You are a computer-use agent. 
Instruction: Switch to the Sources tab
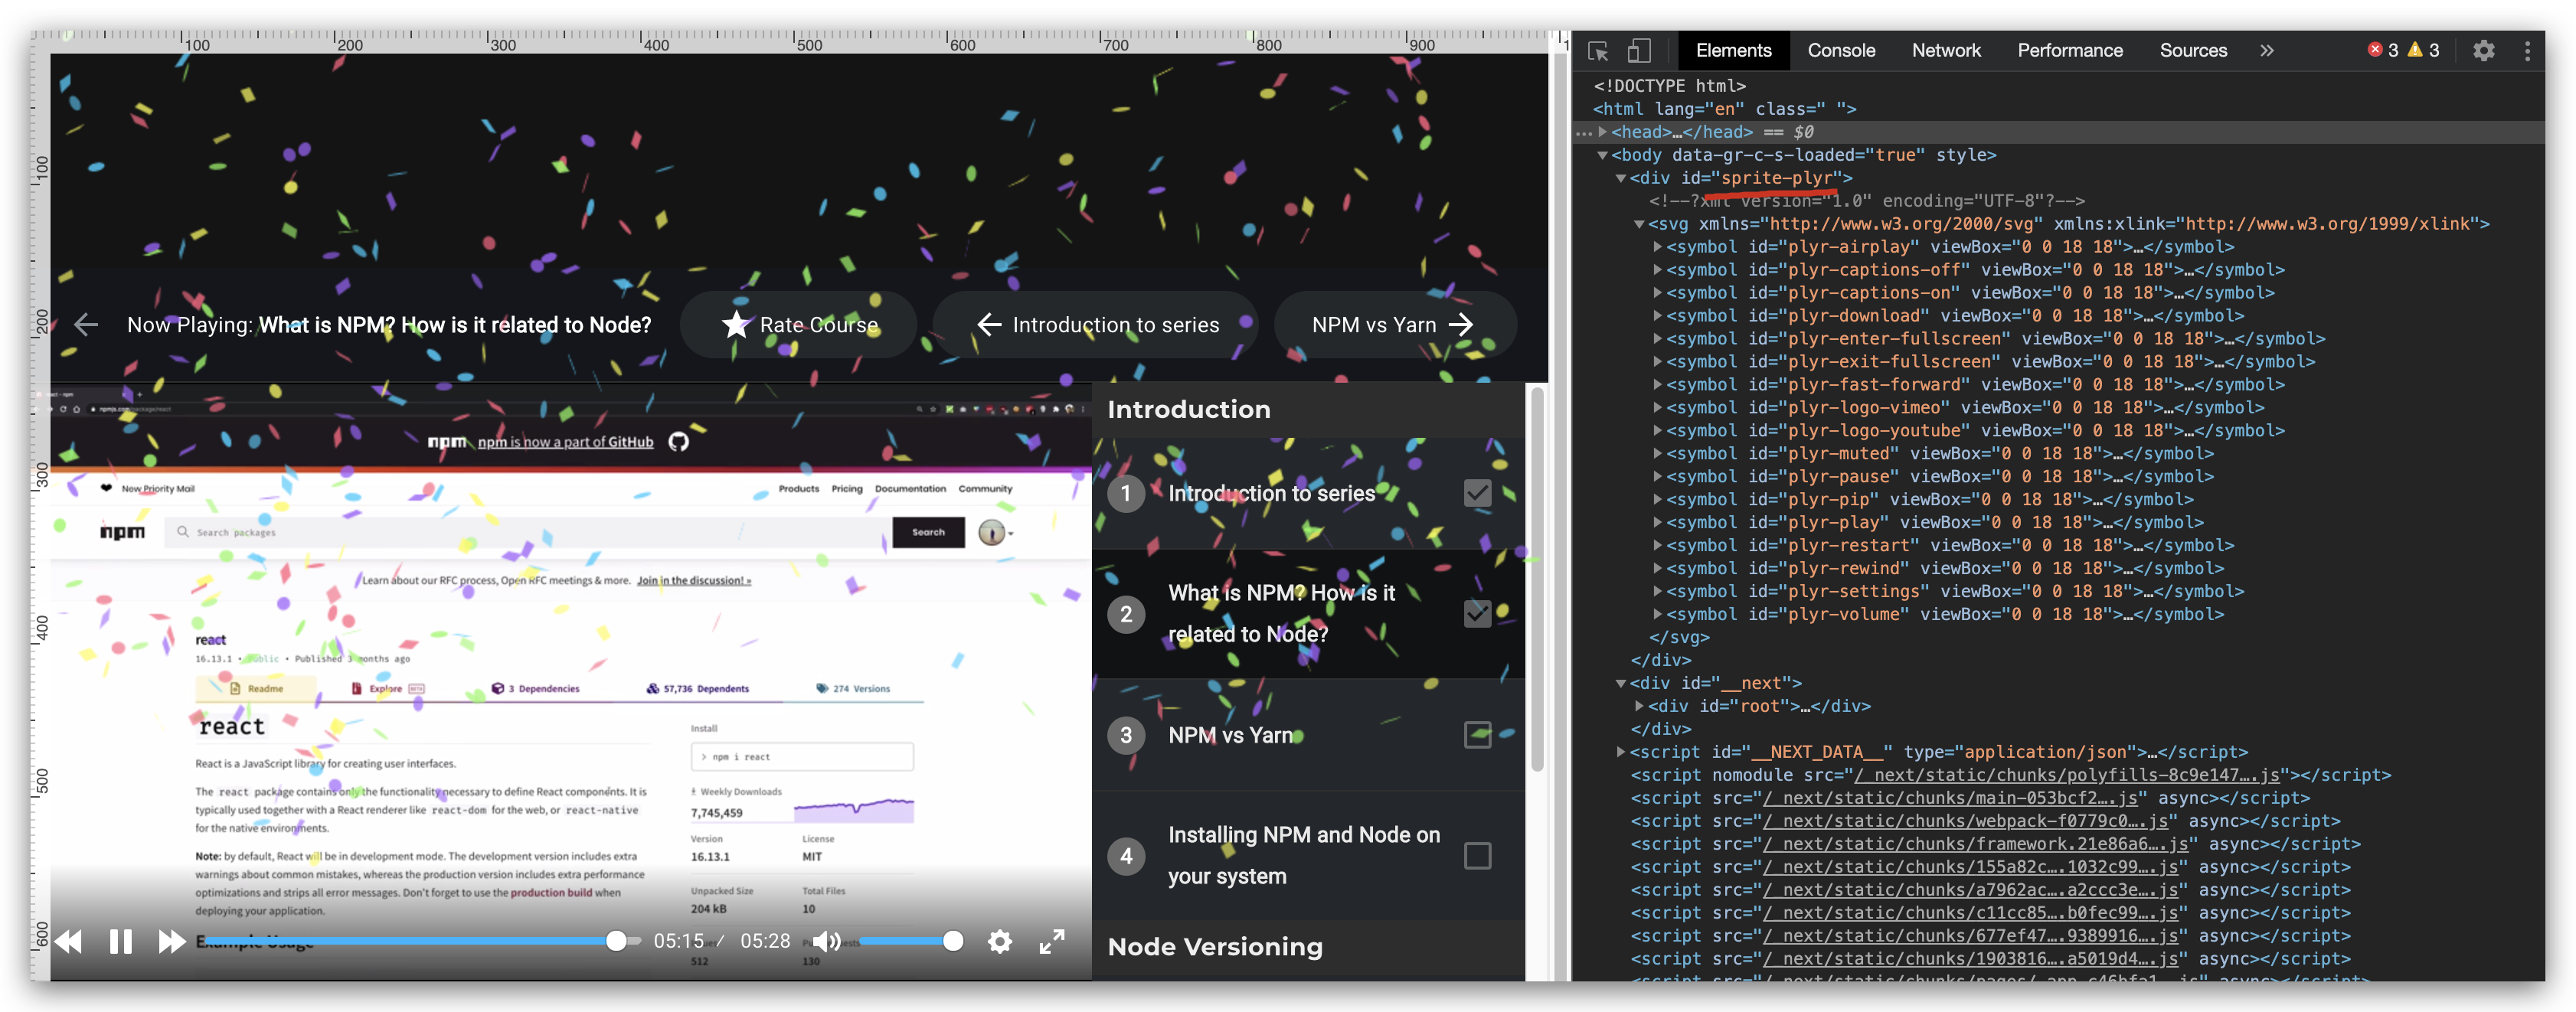coord(2193,50)
